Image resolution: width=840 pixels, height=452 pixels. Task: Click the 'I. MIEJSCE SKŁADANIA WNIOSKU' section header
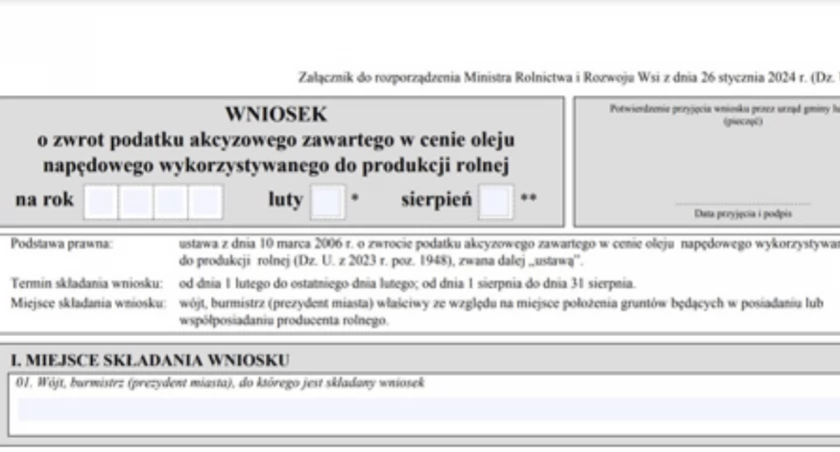tap(150, 360)
